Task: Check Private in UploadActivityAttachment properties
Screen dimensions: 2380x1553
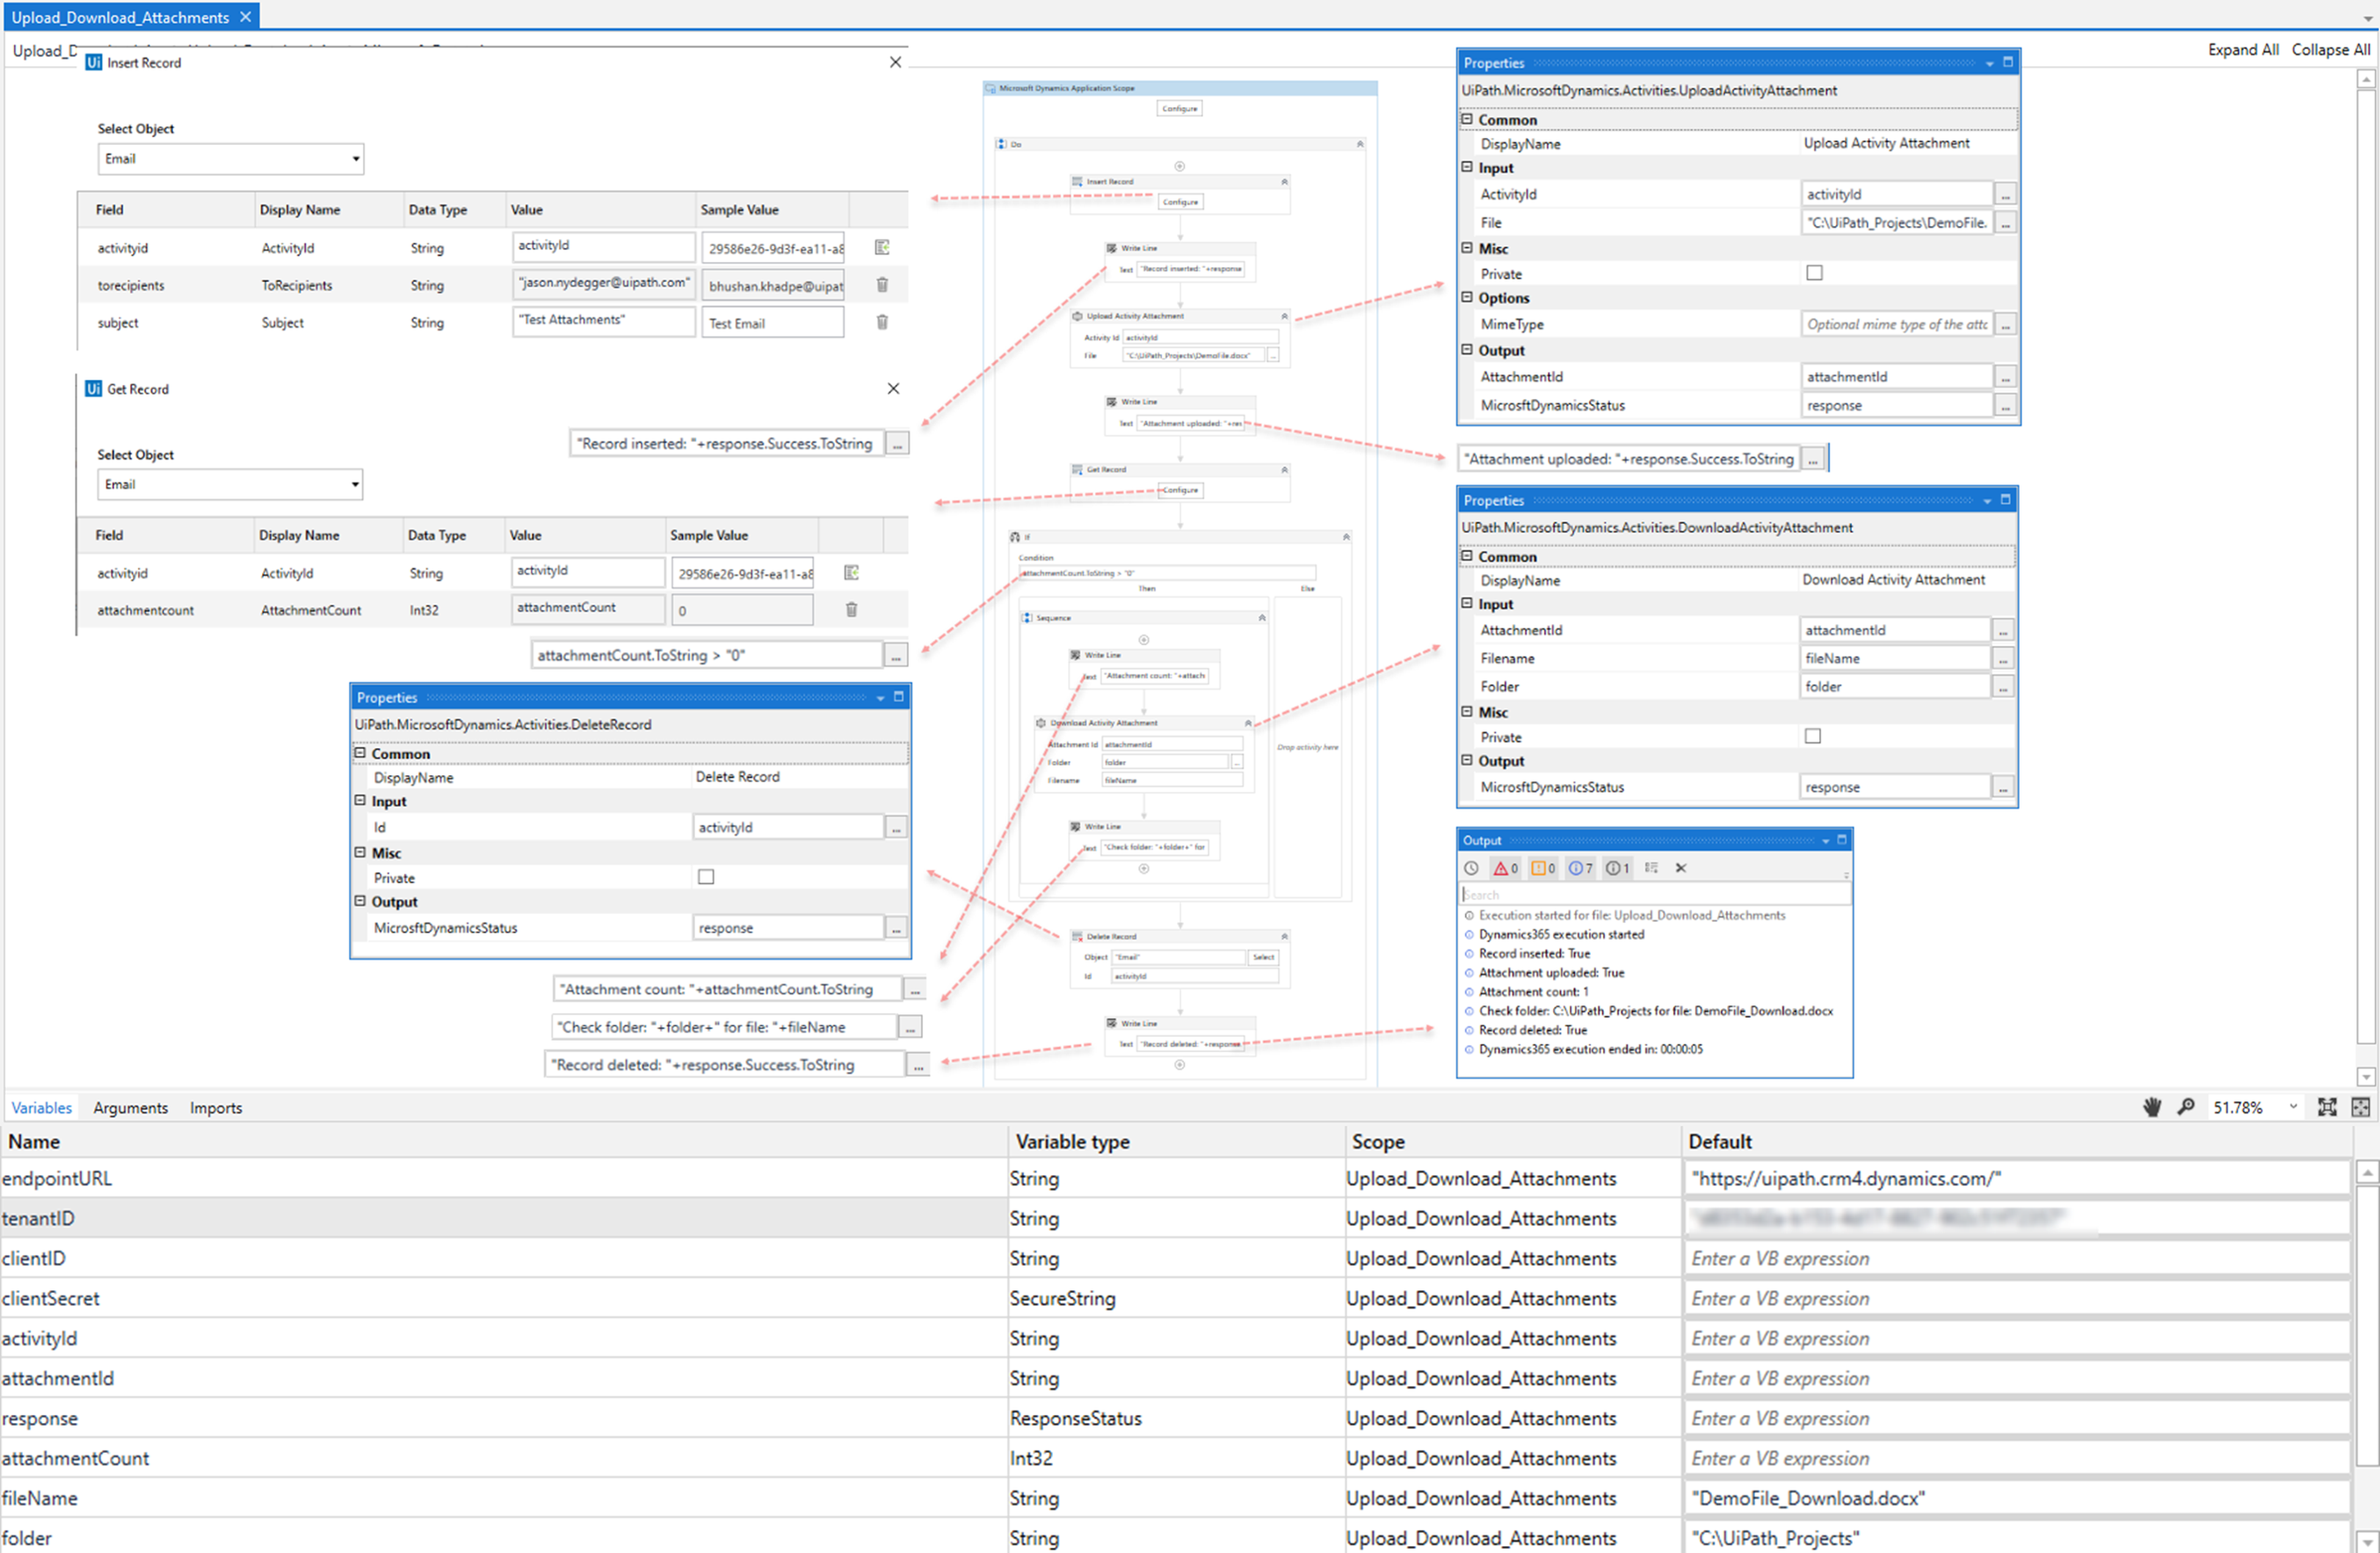Action: [x=1814, y=273]
